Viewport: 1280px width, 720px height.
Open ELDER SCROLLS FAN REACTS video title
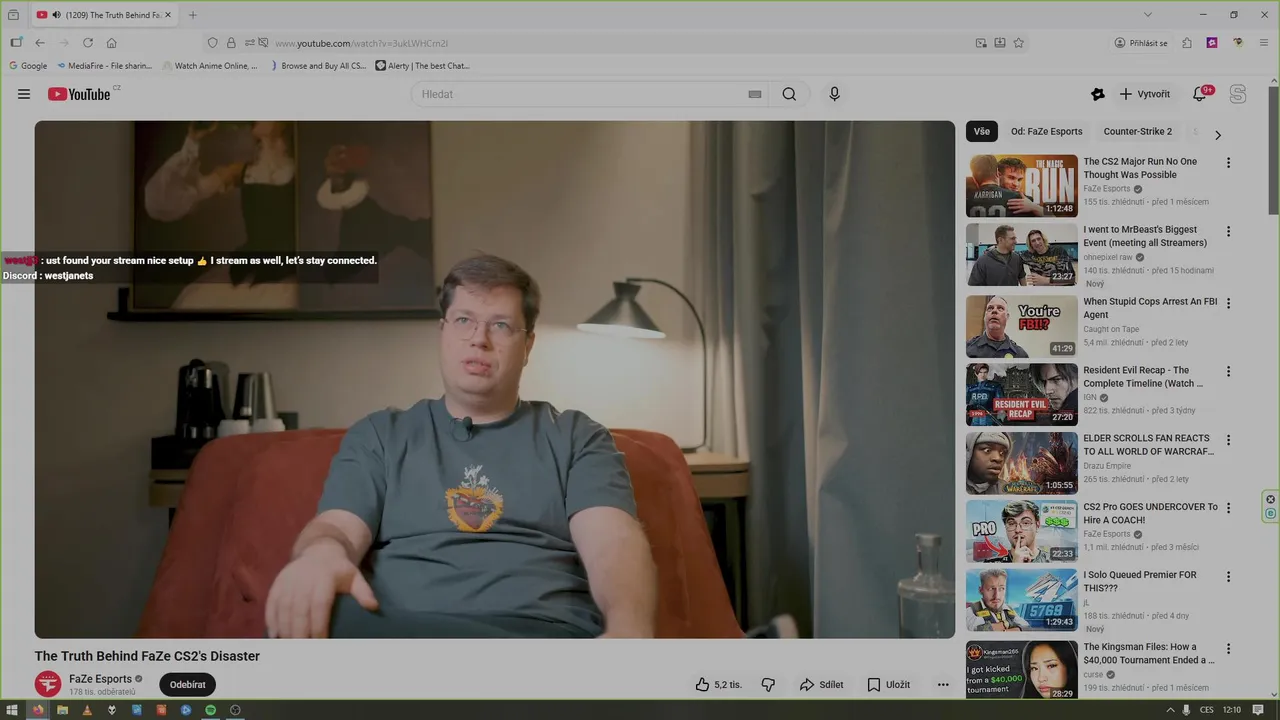(1148, 445)
